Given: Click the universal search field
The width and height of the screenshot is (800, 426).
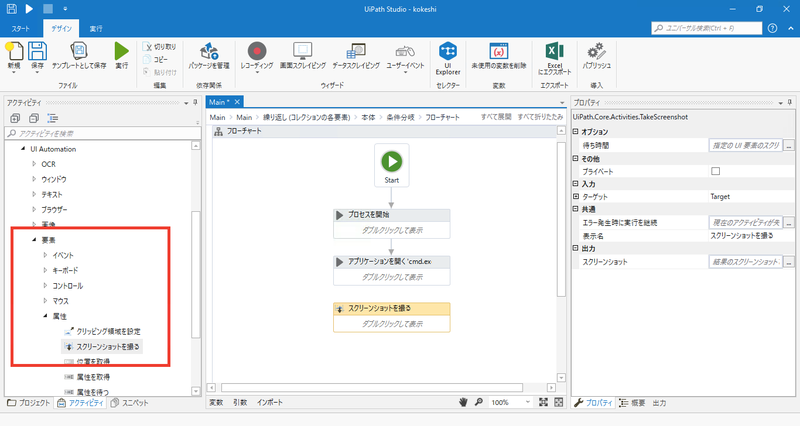Looking at the screenshot, I should point(707,28).
